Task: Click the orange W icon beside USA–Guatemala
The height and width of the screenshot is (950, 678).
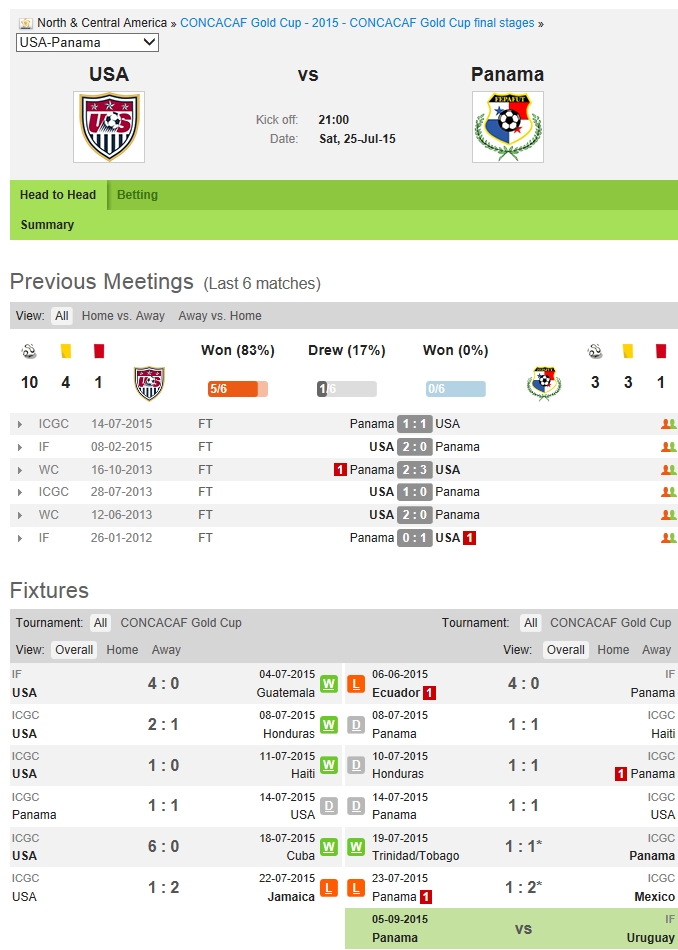Action: pos(329,684)
